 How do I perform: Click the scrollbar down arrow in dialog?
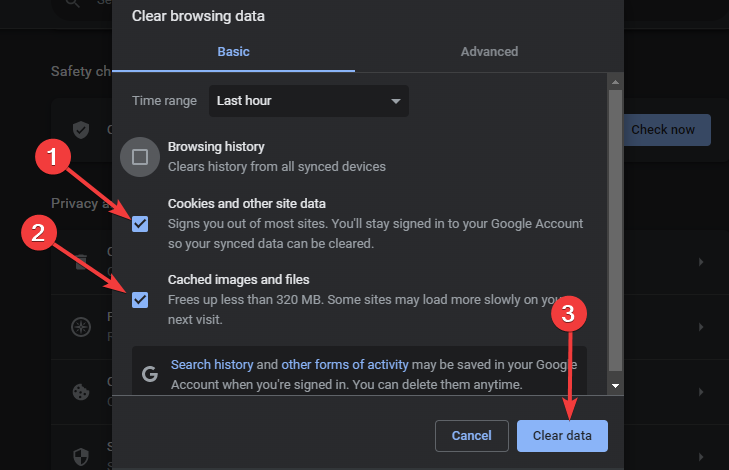tap(615, 385)
